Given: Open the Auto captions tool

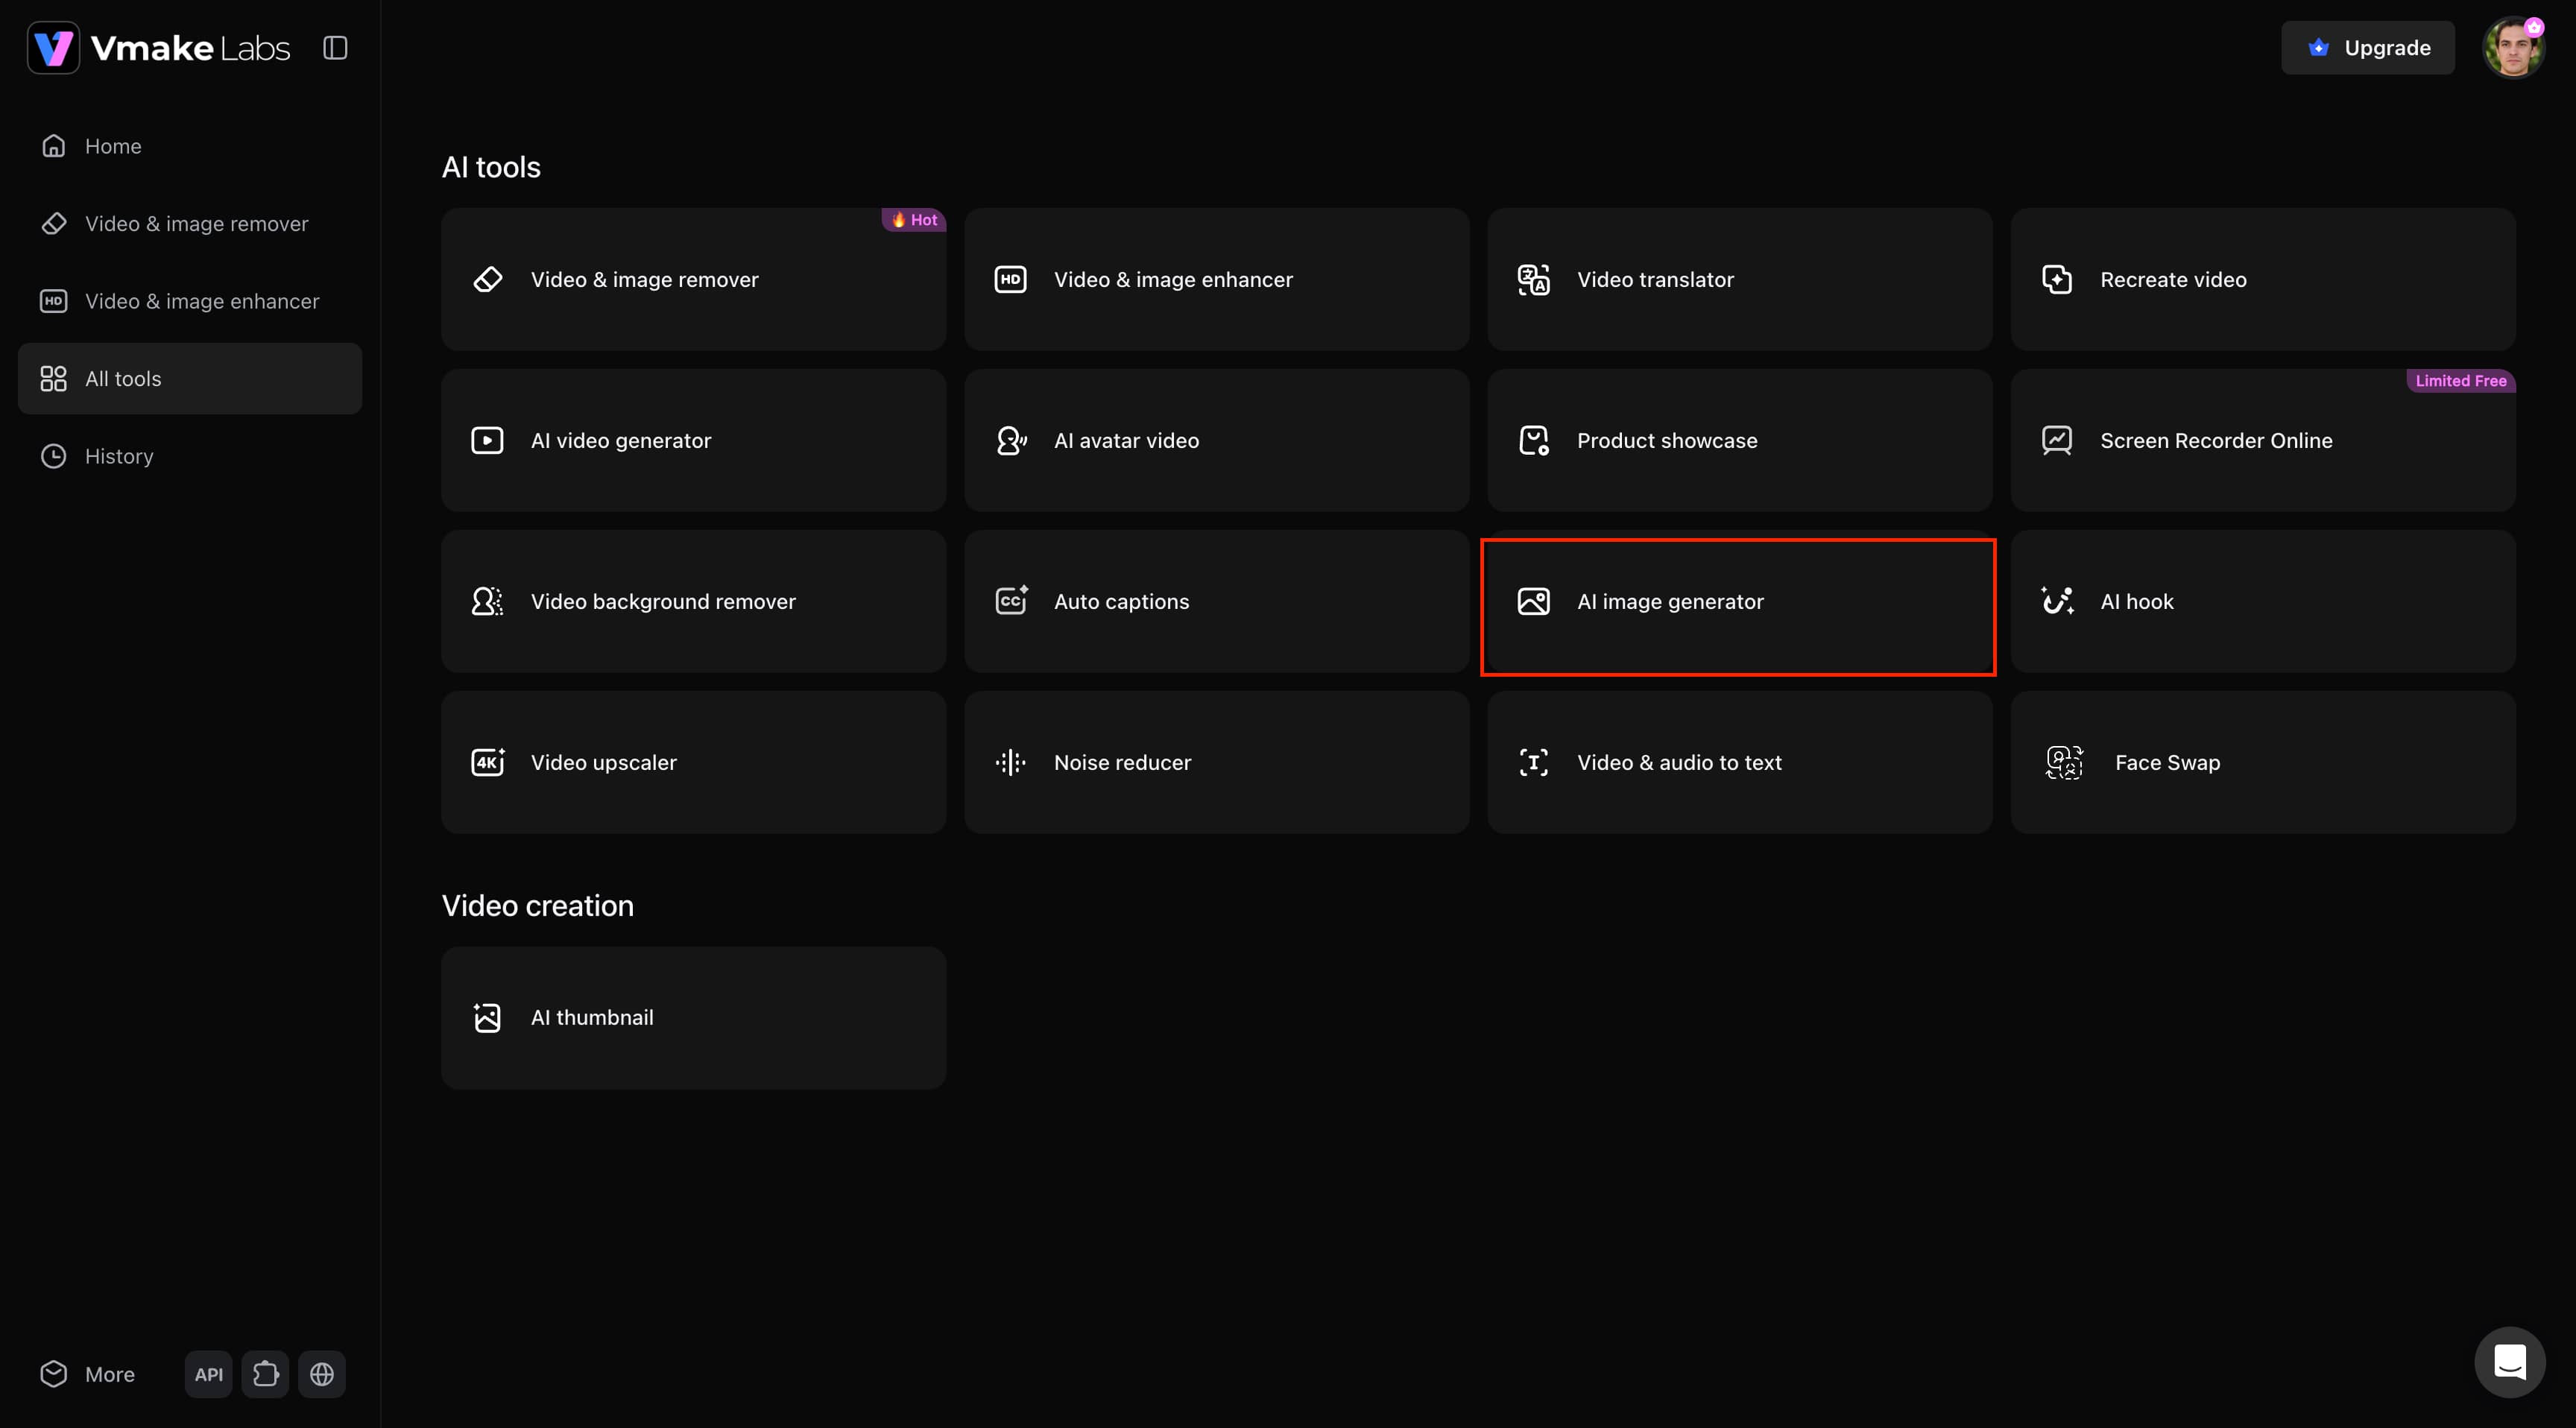Looking at the screenshot, I should click(x=1217, y=602).
